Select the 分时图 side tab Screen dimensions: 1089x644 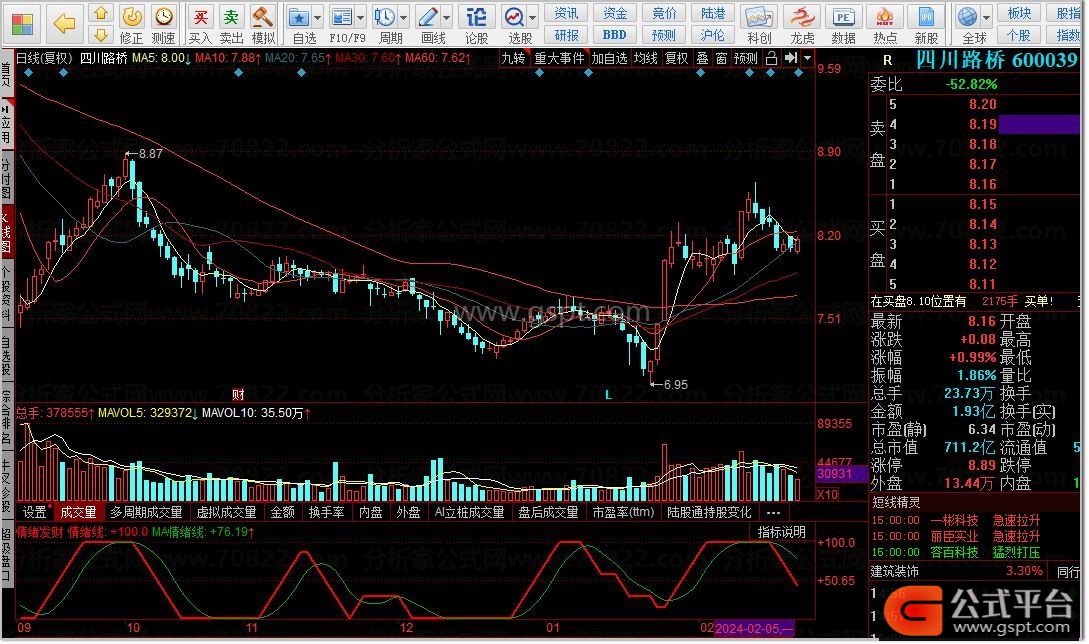(6, 177)
